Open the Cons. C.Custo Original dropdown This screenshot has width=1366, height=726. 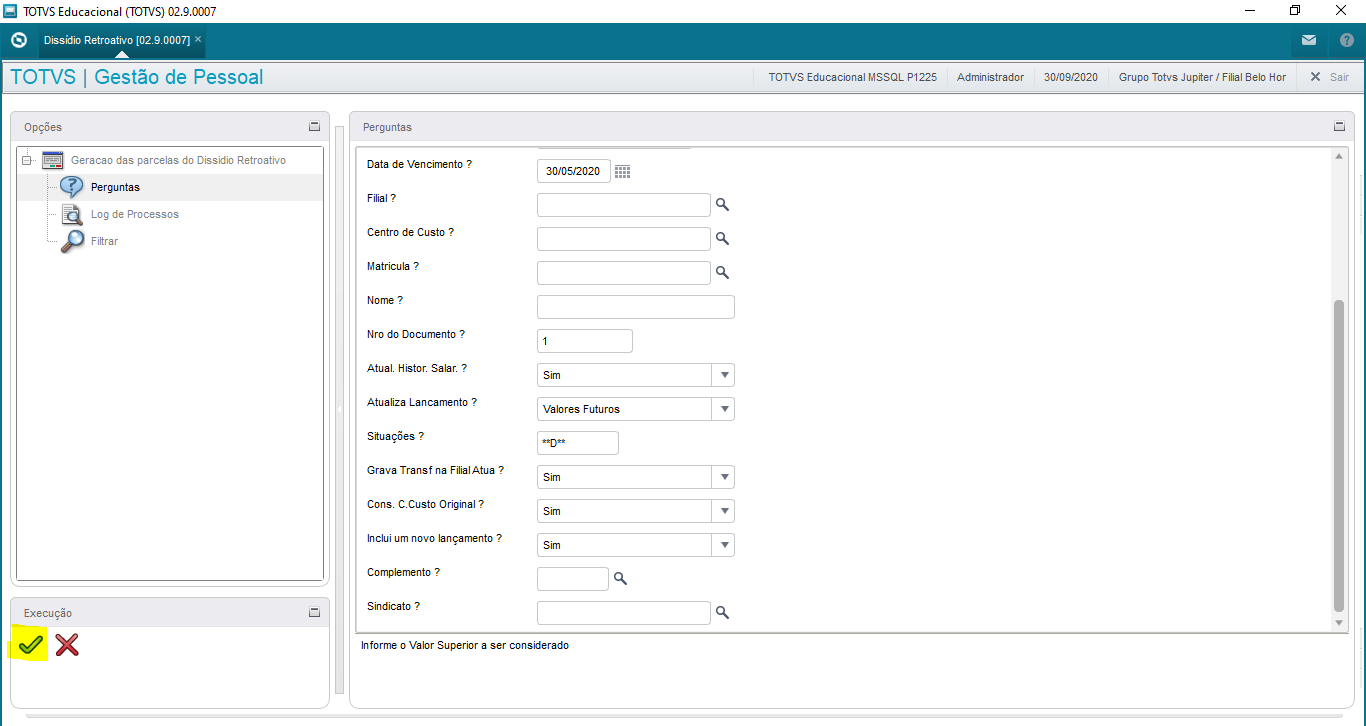point(723,511)
